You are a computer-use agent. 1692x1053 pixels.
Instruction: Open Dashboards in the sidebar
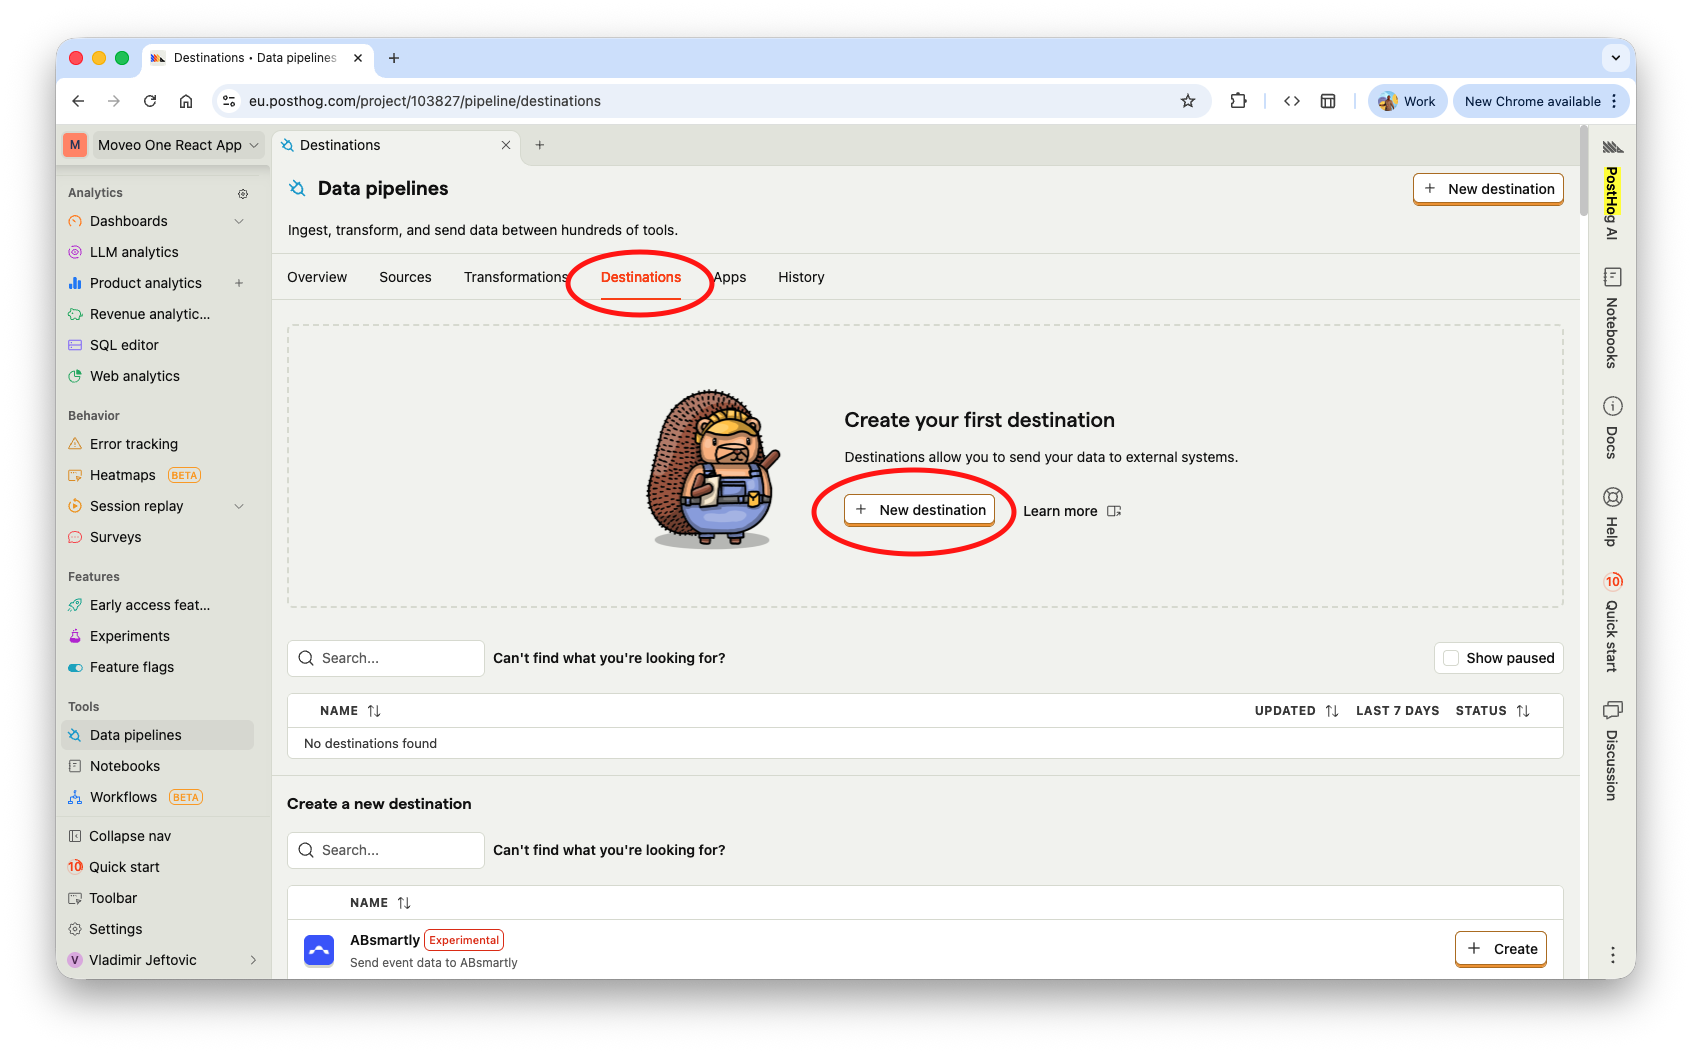pos(128,221)
